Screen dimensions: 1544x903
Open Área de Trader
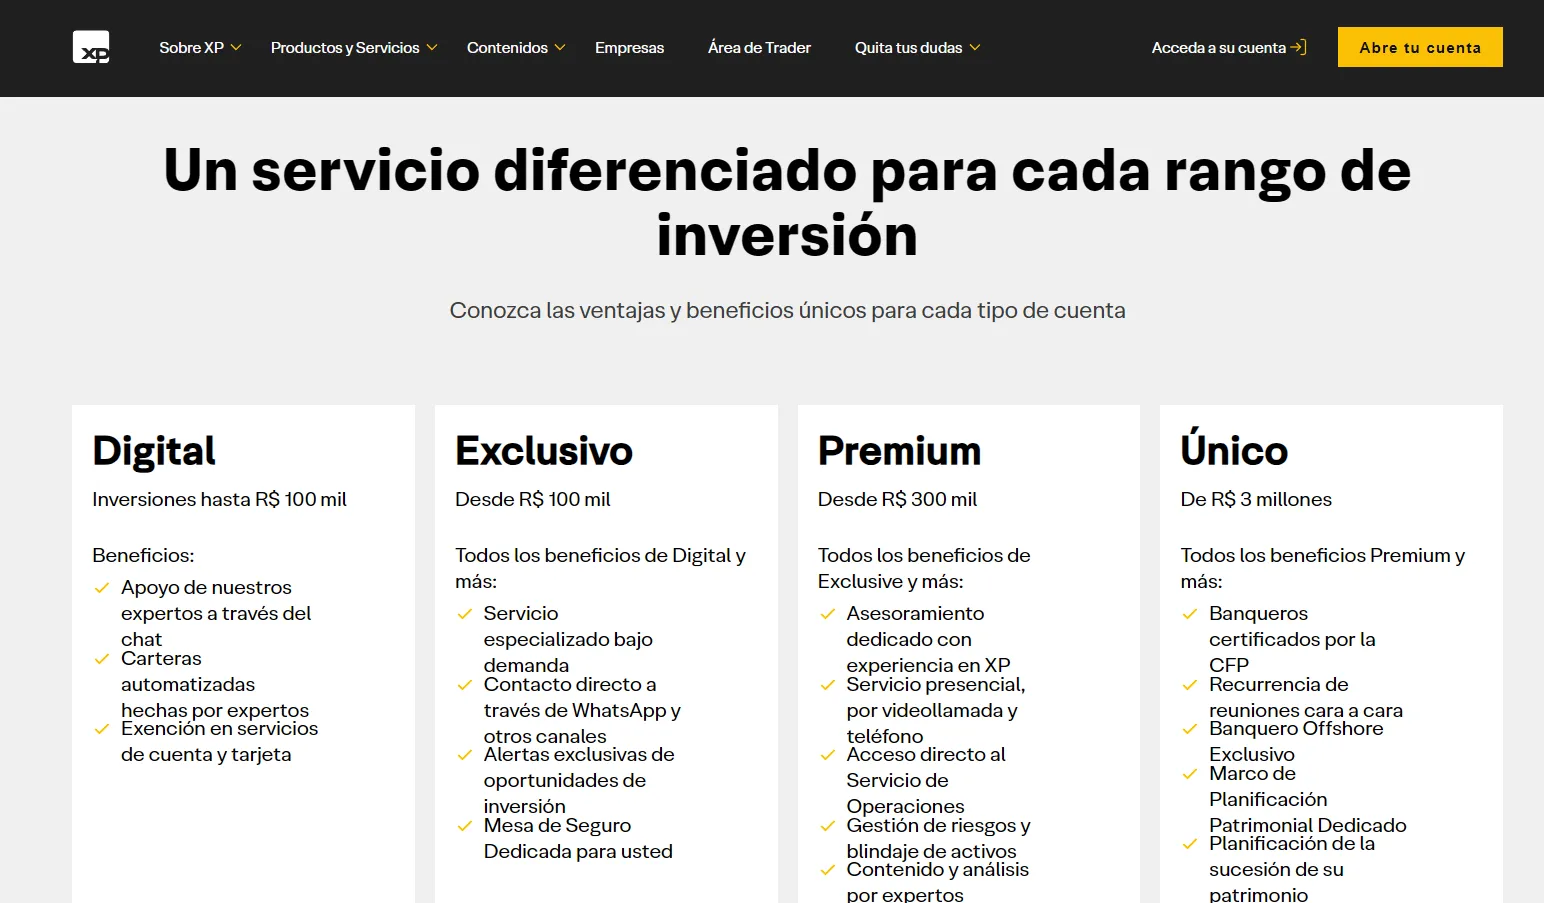point(759,48)
